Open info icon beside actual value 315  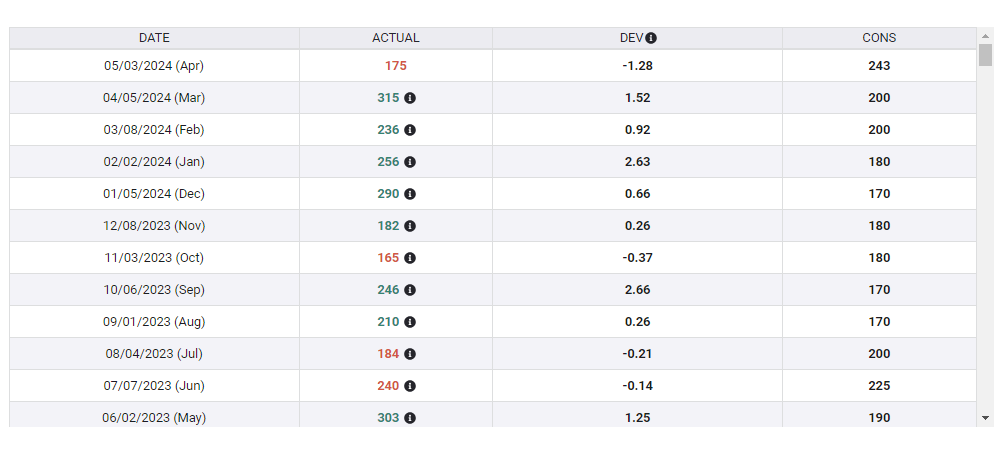click(x=410, y=98)
